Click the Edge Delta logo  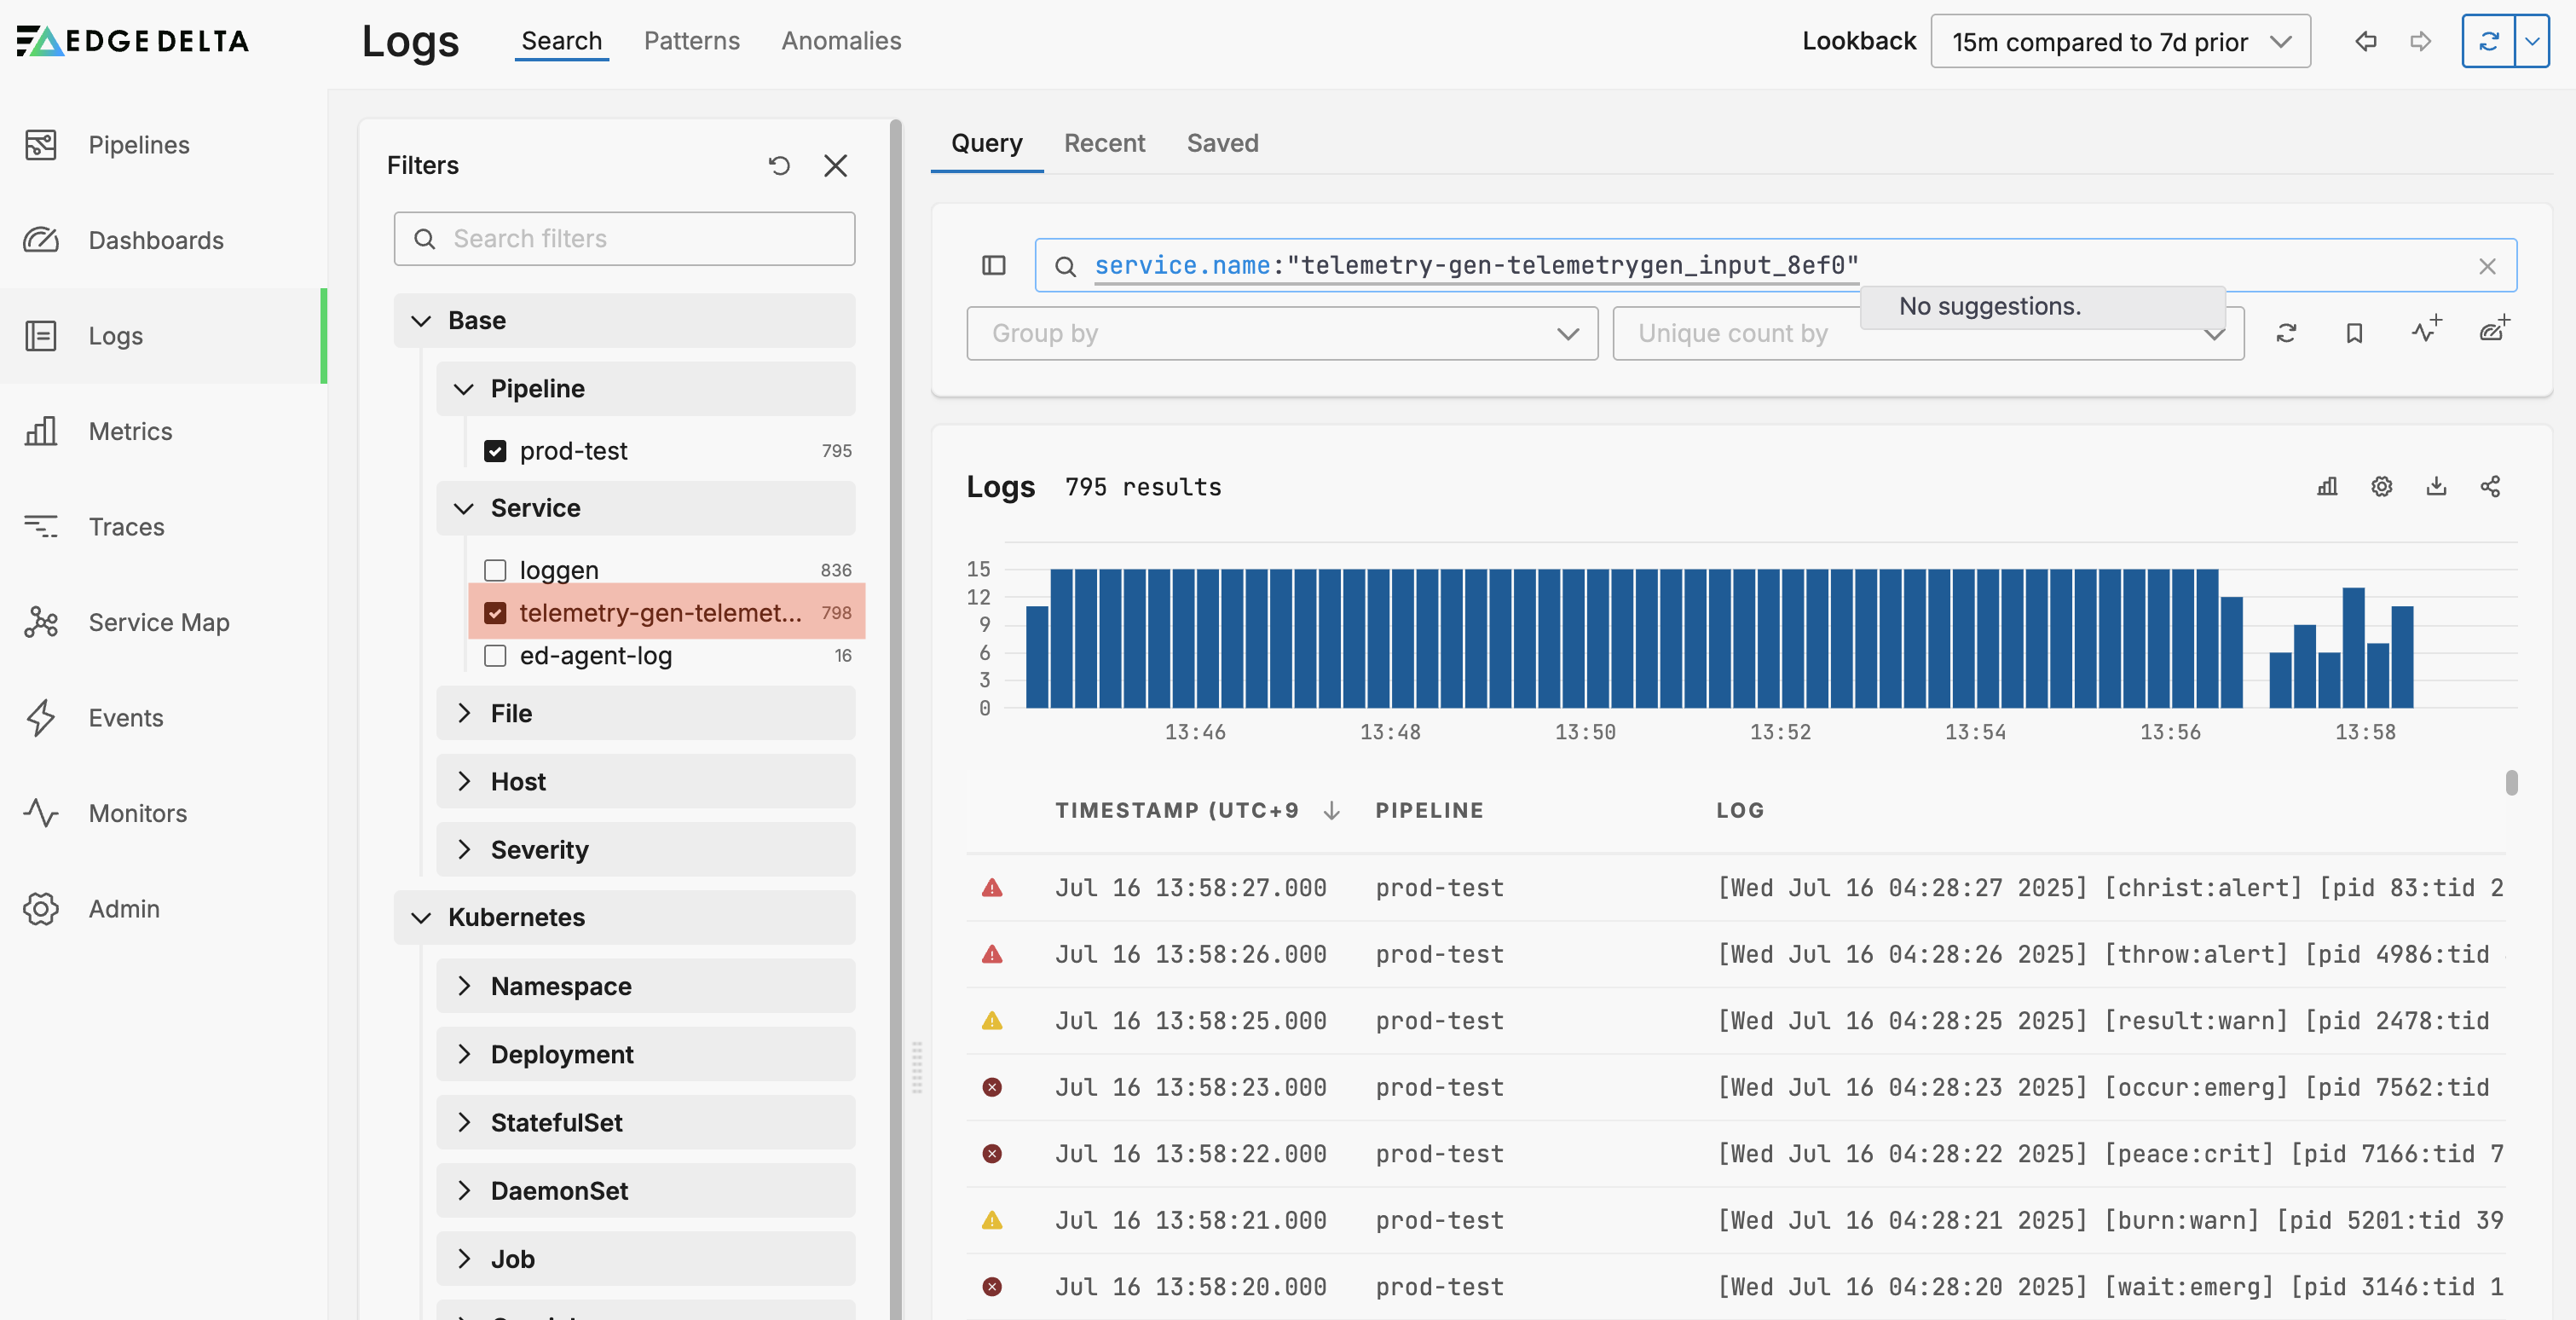[x=132, y=41]
